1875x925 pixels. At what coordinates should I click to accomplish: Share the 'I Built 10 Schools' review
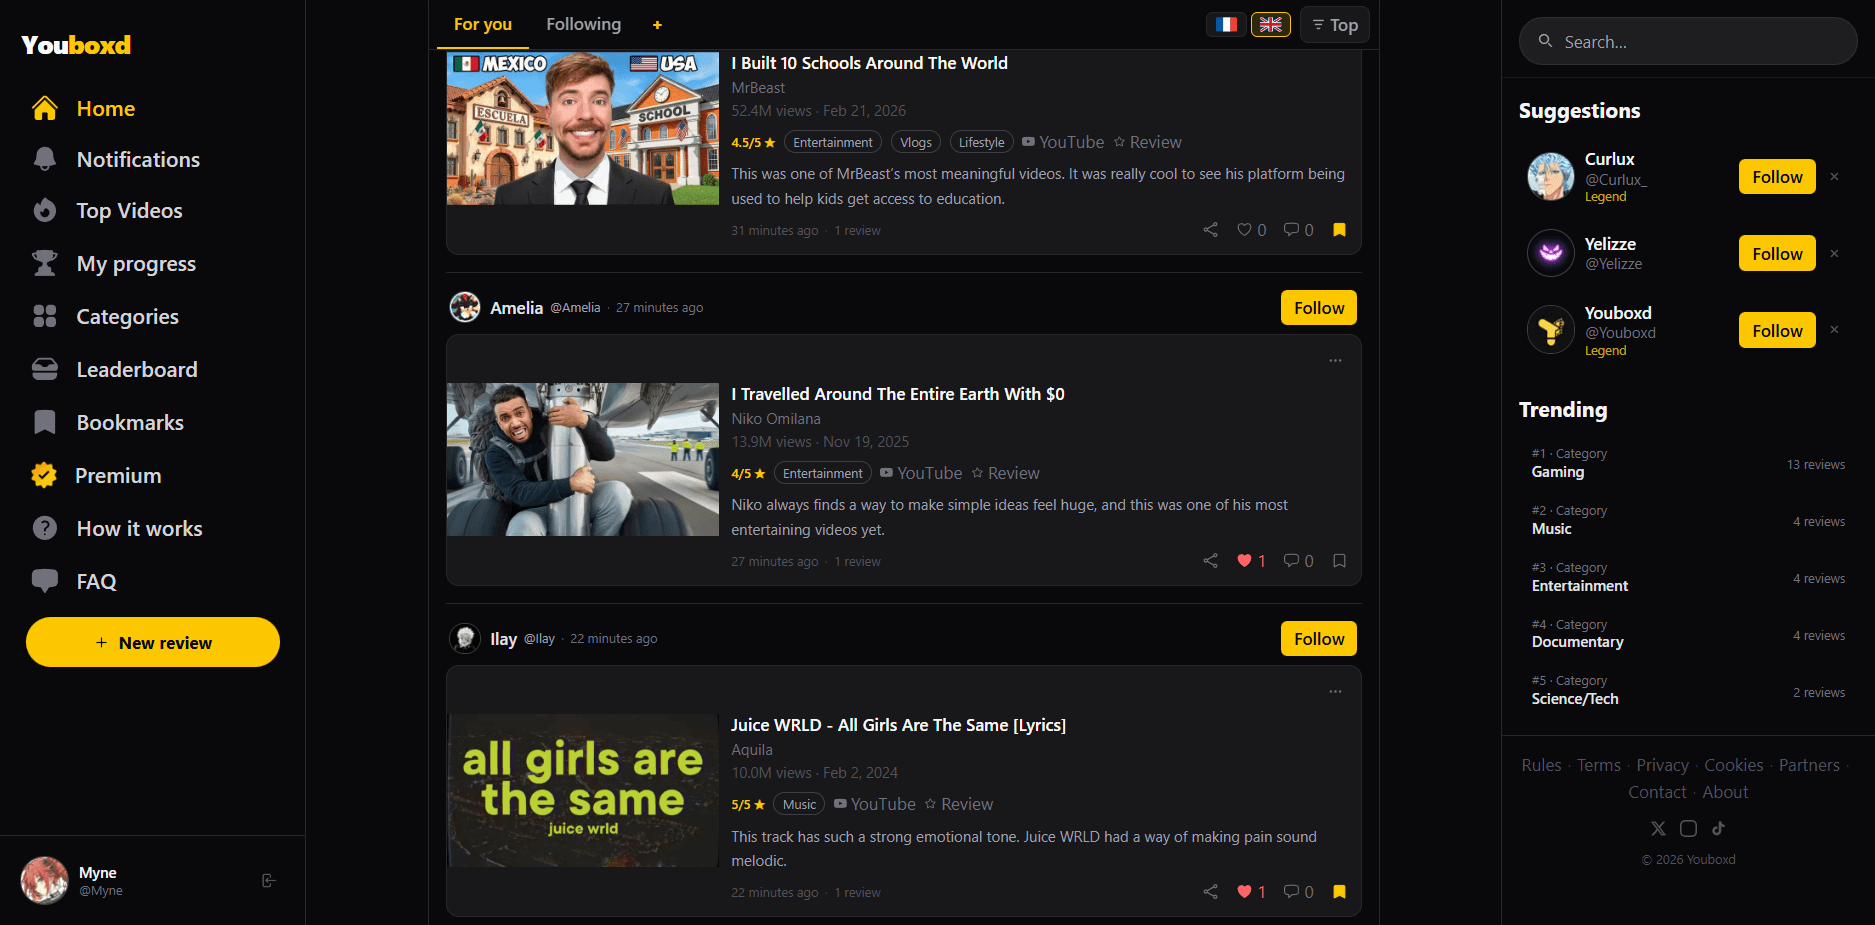[1210, 229]
